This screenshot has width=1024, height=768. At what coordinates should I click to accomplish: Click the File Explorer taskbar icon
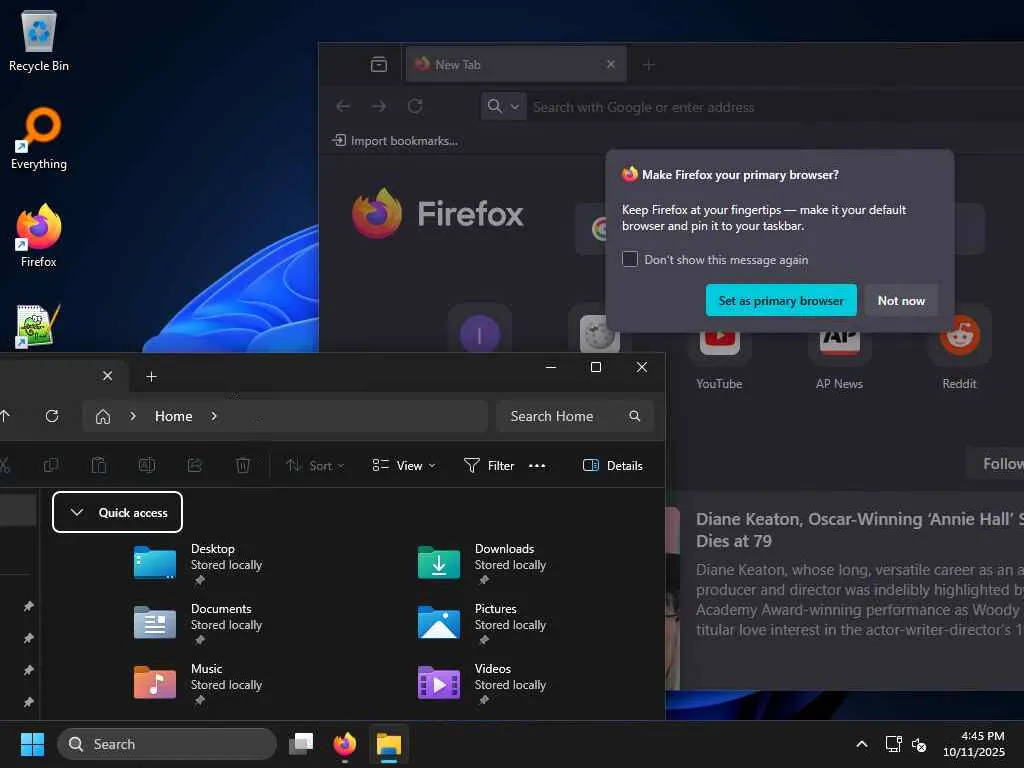389,744
